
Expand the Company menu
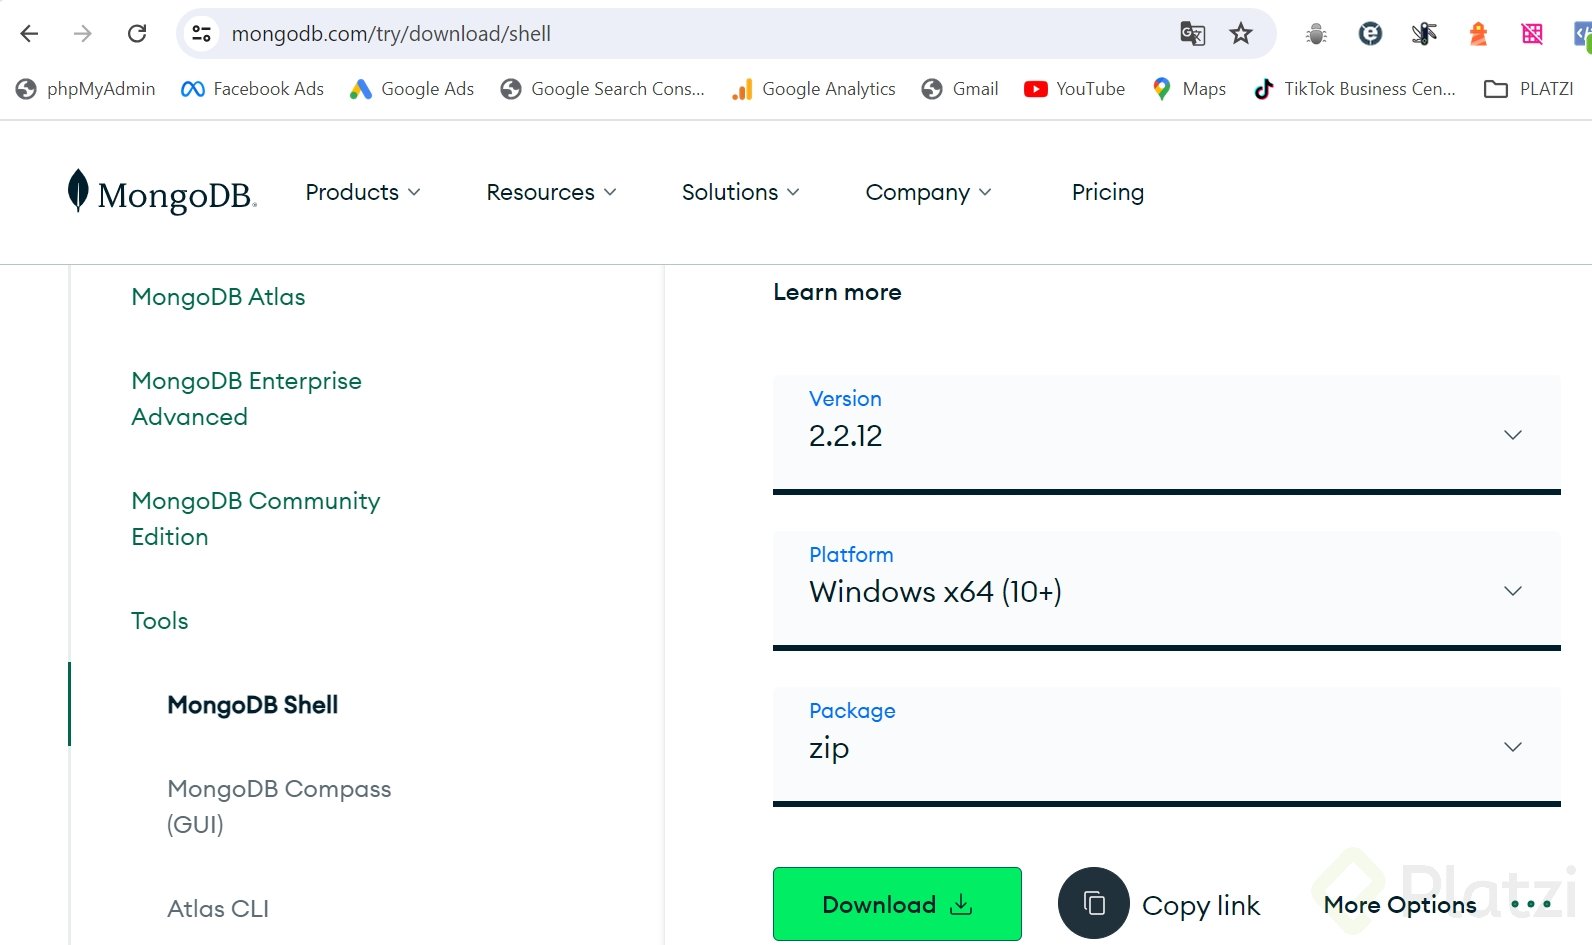click(928, 192)
